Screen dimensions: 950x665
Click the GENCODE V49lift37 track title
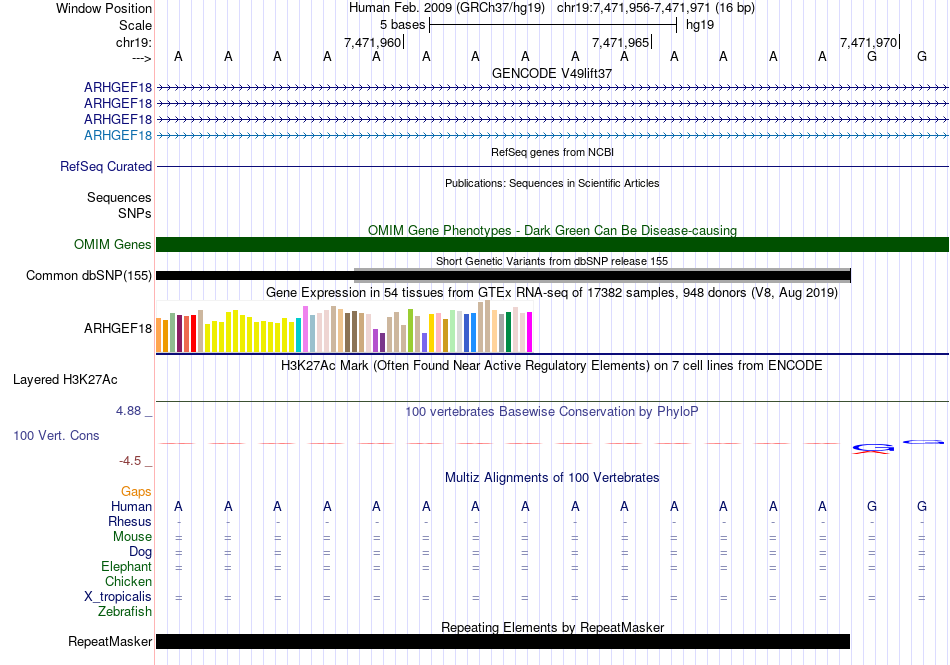pos(552,73)
